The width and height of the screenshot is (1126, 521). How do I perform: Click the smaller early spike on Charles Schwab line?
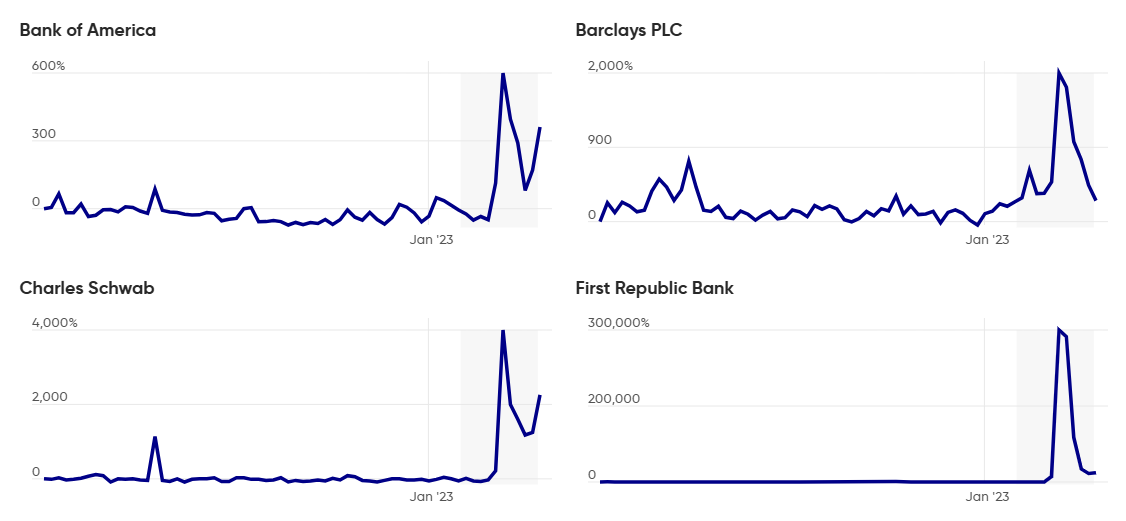154,437
